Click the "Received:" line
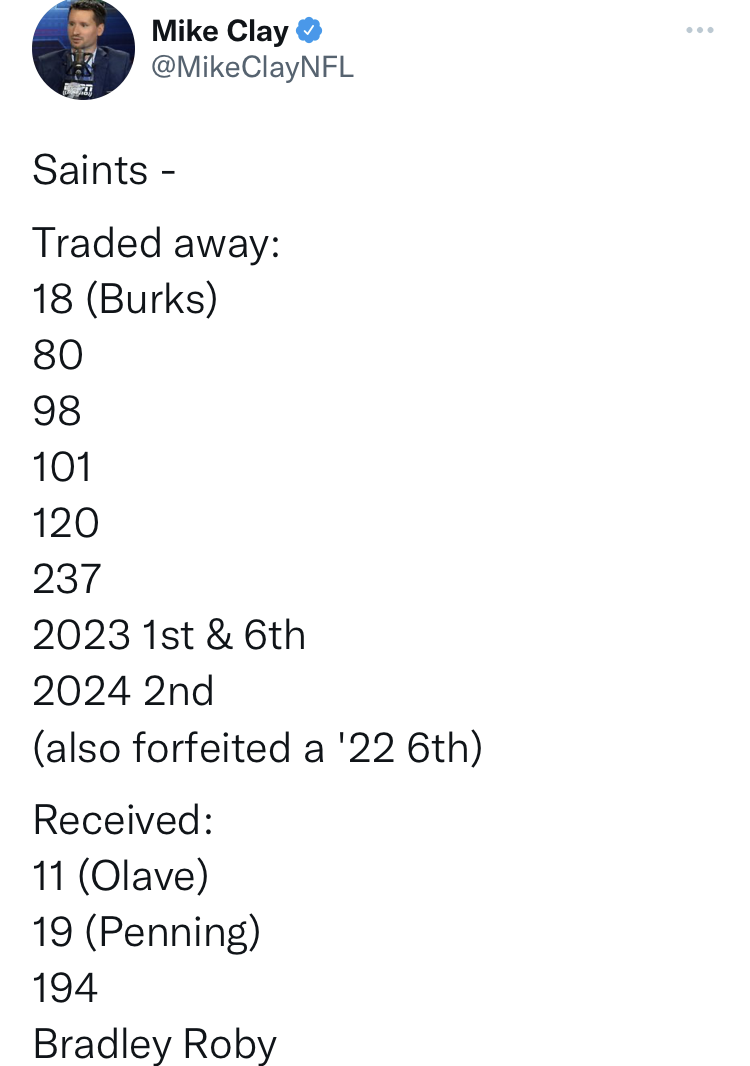This screenshot has height=1066, width=750. 123,820
